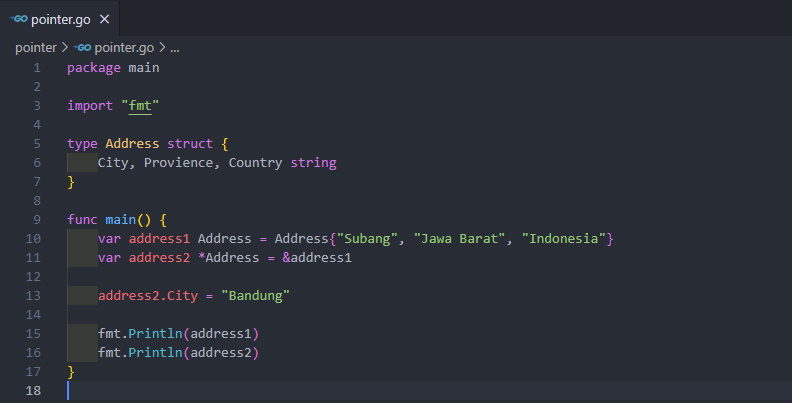The width and height of the screenshot is (792, 403).
Task: Click the Go file icon on tab
Action: point(19,19)
